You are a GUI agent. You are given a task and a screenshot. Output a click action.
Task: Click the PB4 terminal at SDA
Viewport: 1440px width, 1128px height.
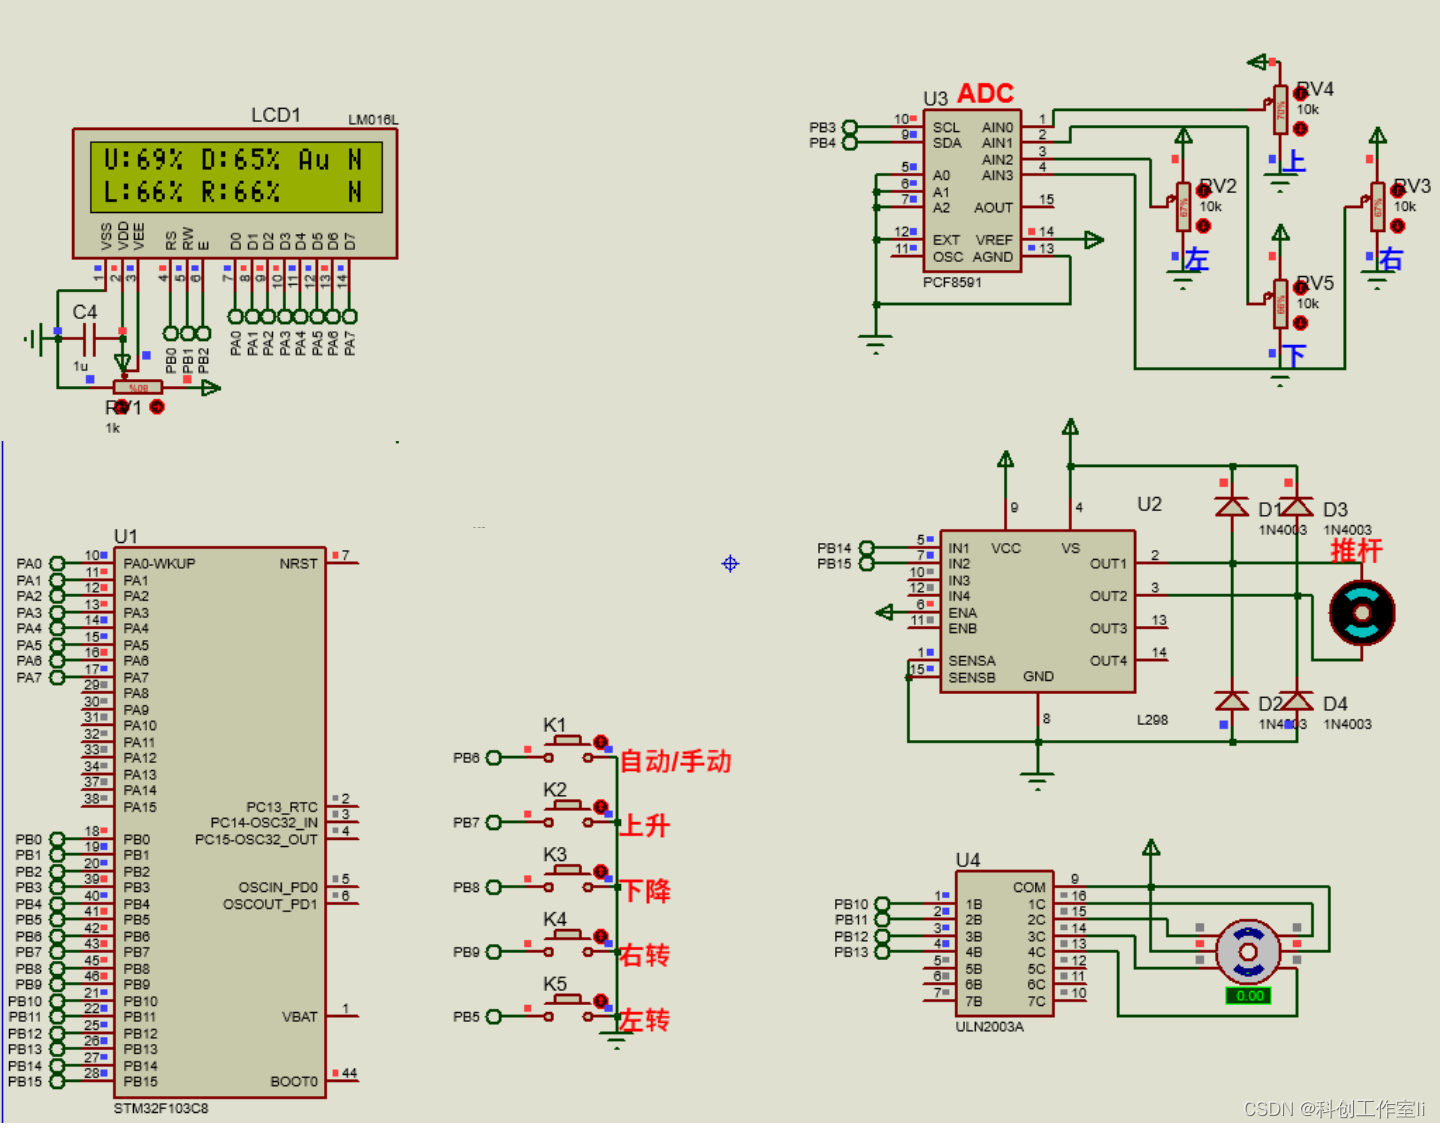tap(850, 143)
